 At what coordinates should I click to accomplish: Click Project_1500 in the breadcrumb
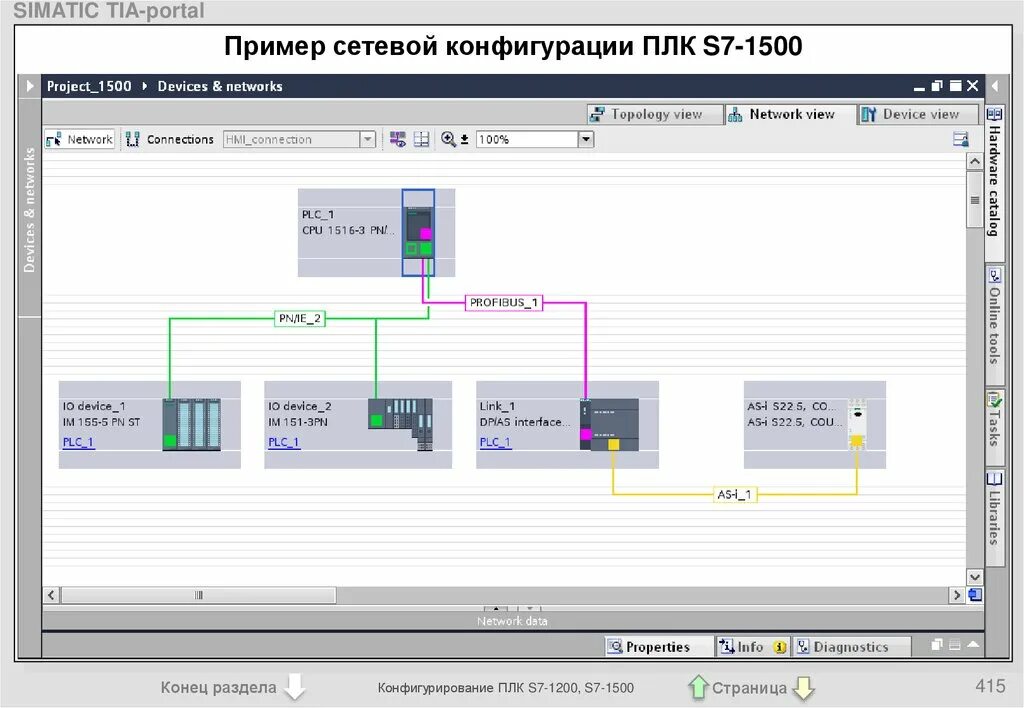tap(89, 86)
